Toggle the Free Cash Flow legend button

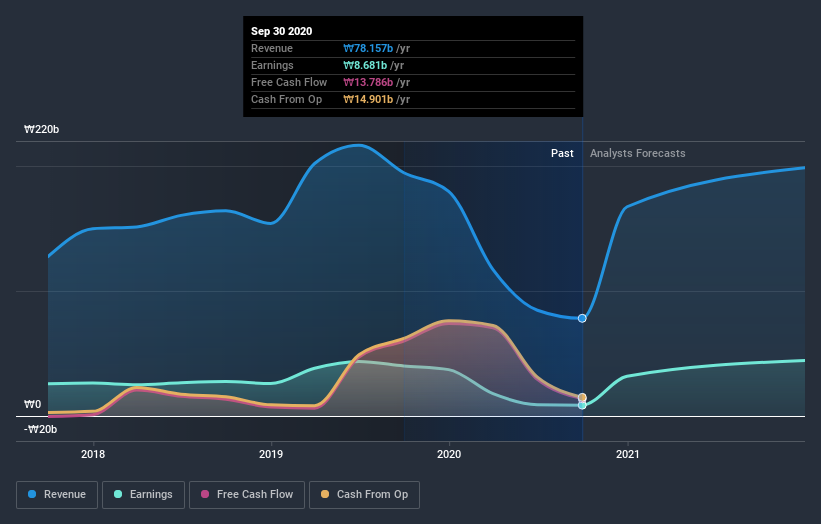247,495
